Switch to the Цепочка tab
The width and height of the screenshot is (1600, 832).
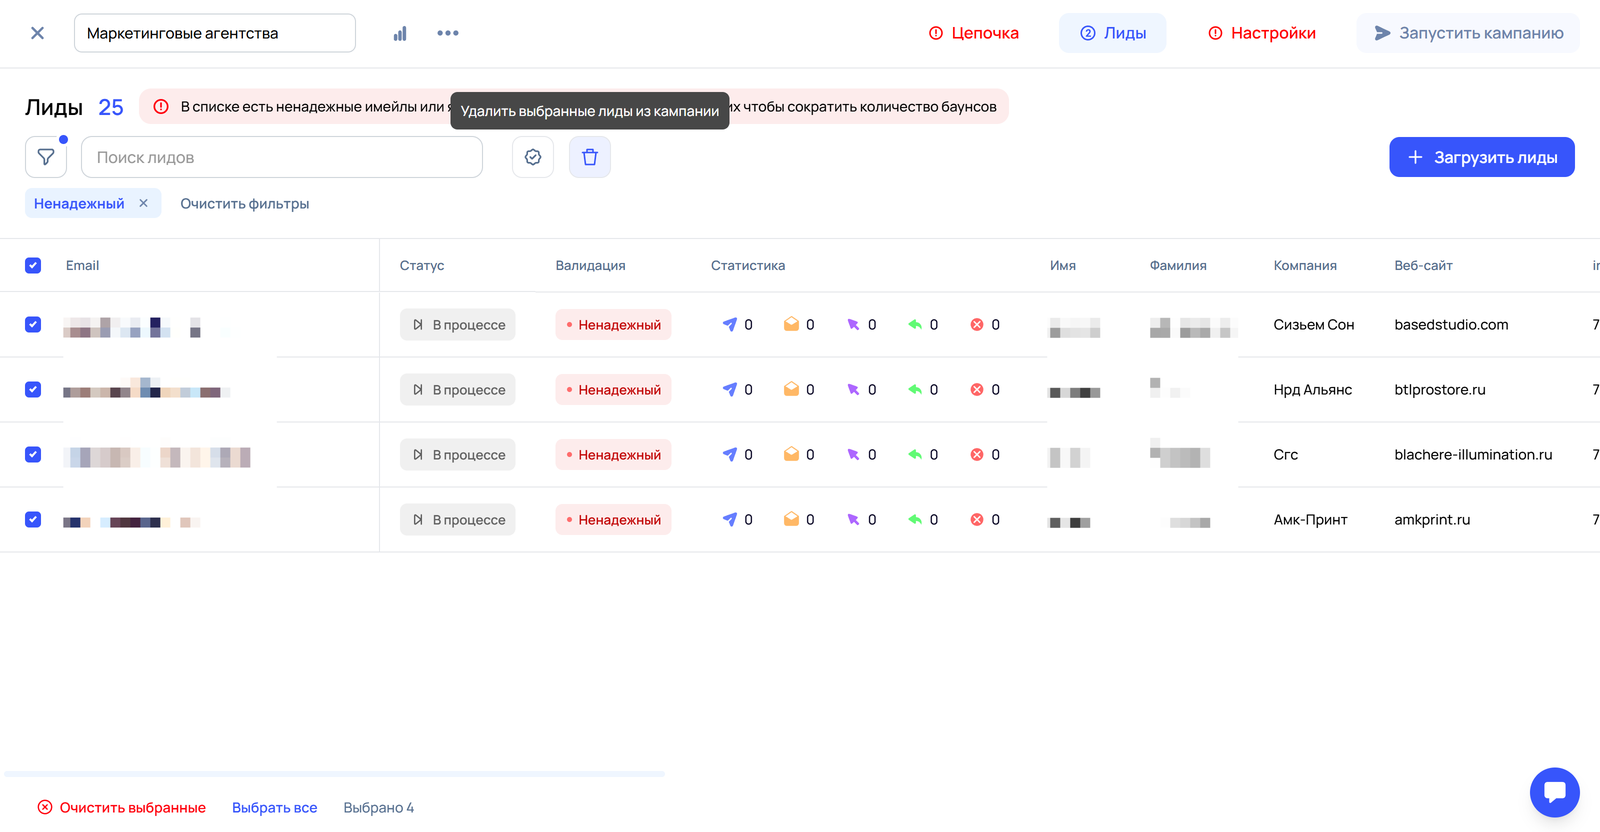tap(973, 33)
